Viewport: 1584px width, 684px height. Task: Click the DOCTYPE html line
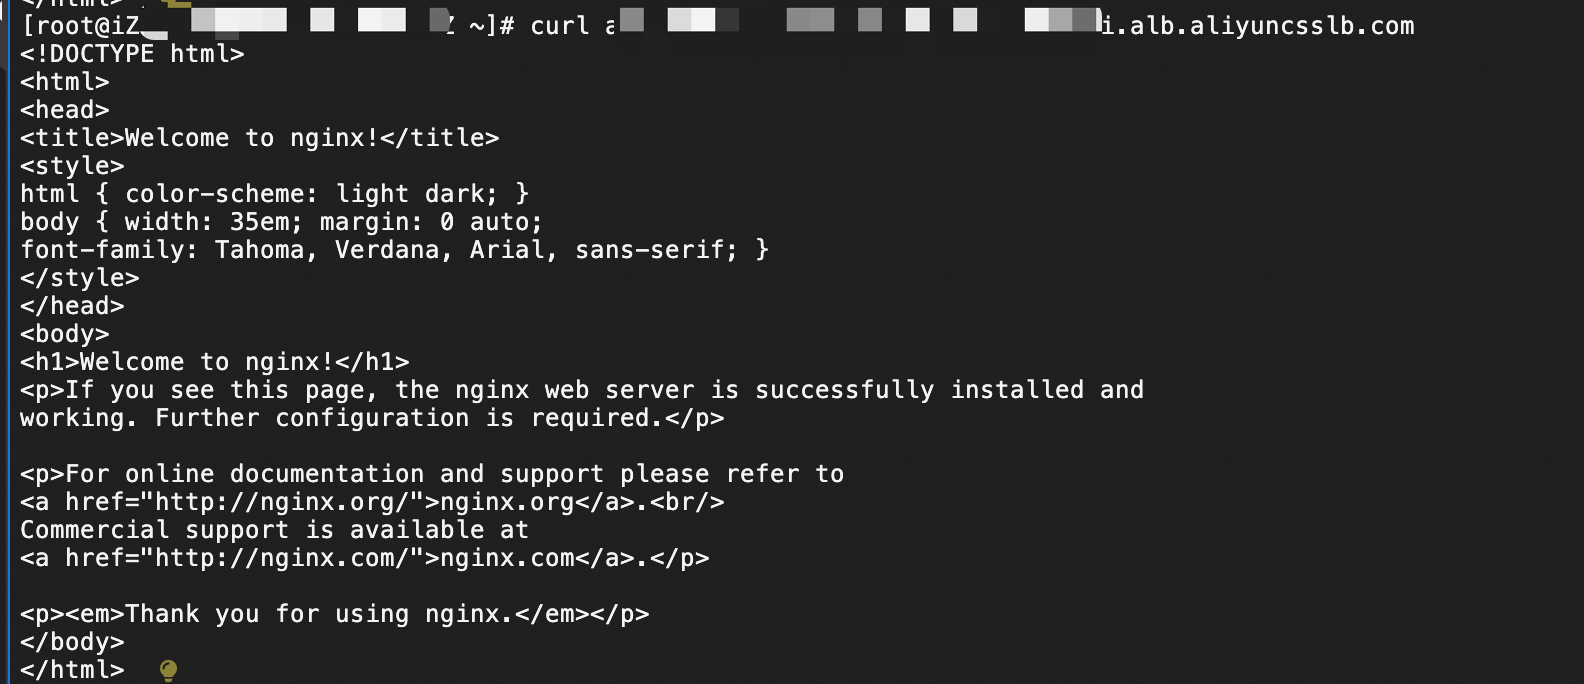point(132,54)
